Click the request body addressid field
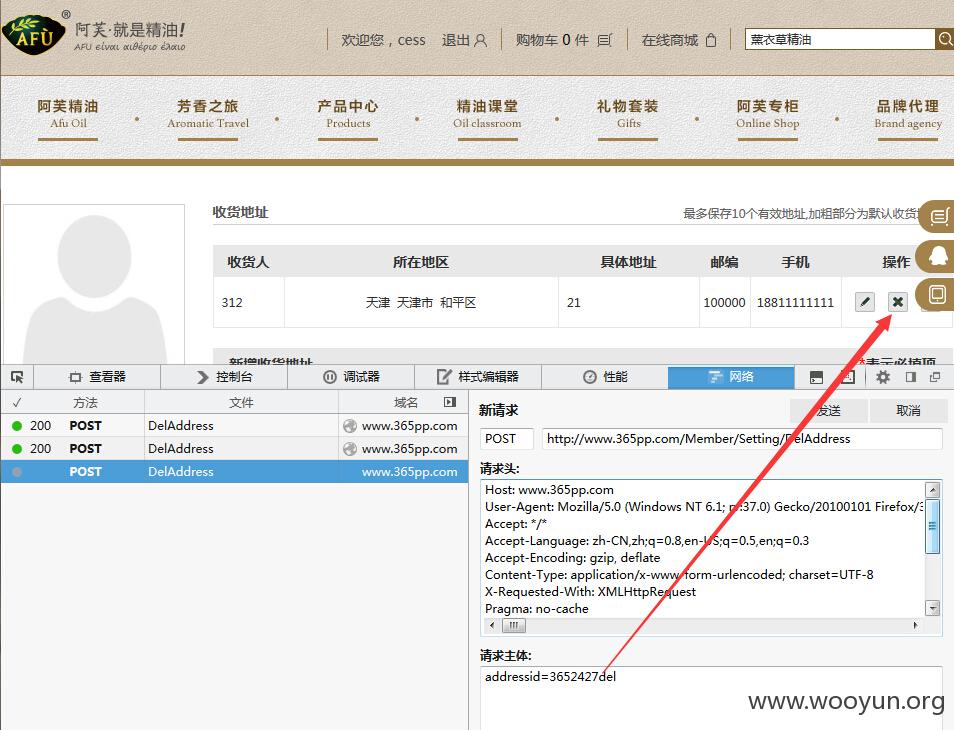This screenshot has height=730, width=954. [711, 698]
